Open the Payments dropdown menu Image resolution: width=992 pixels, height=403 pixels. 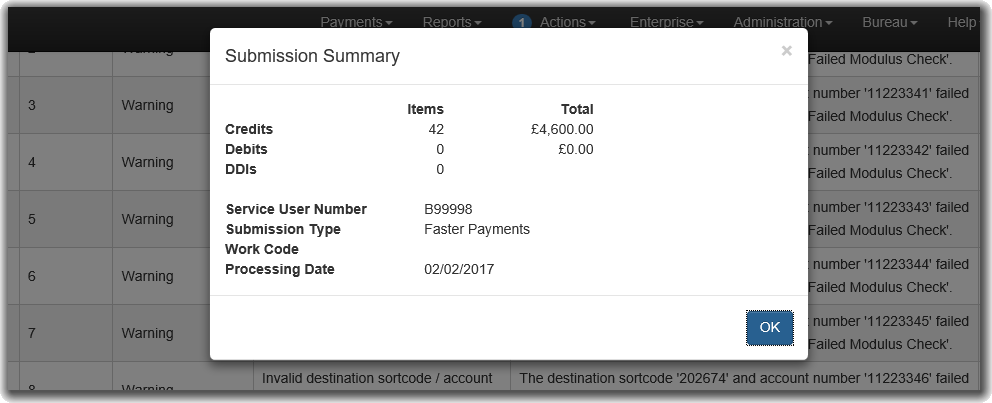356,22
